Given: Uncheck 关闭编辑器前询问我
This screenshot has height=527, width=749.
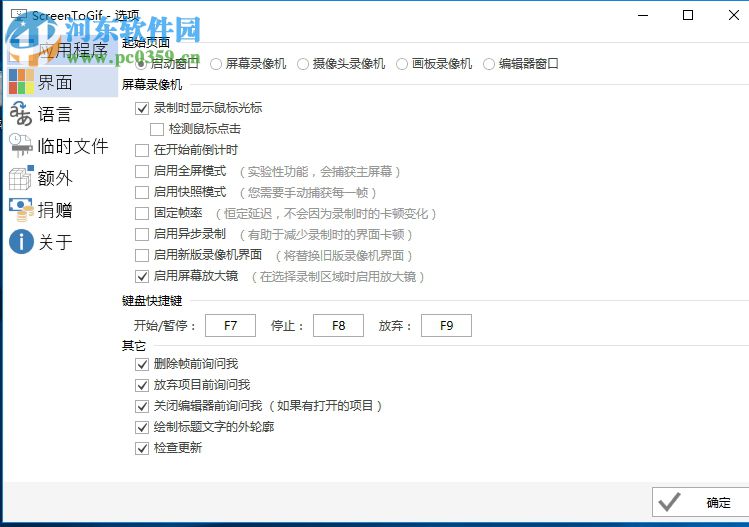Looking at the screenshot, I should pyautogui.click(x=142, y=407).
